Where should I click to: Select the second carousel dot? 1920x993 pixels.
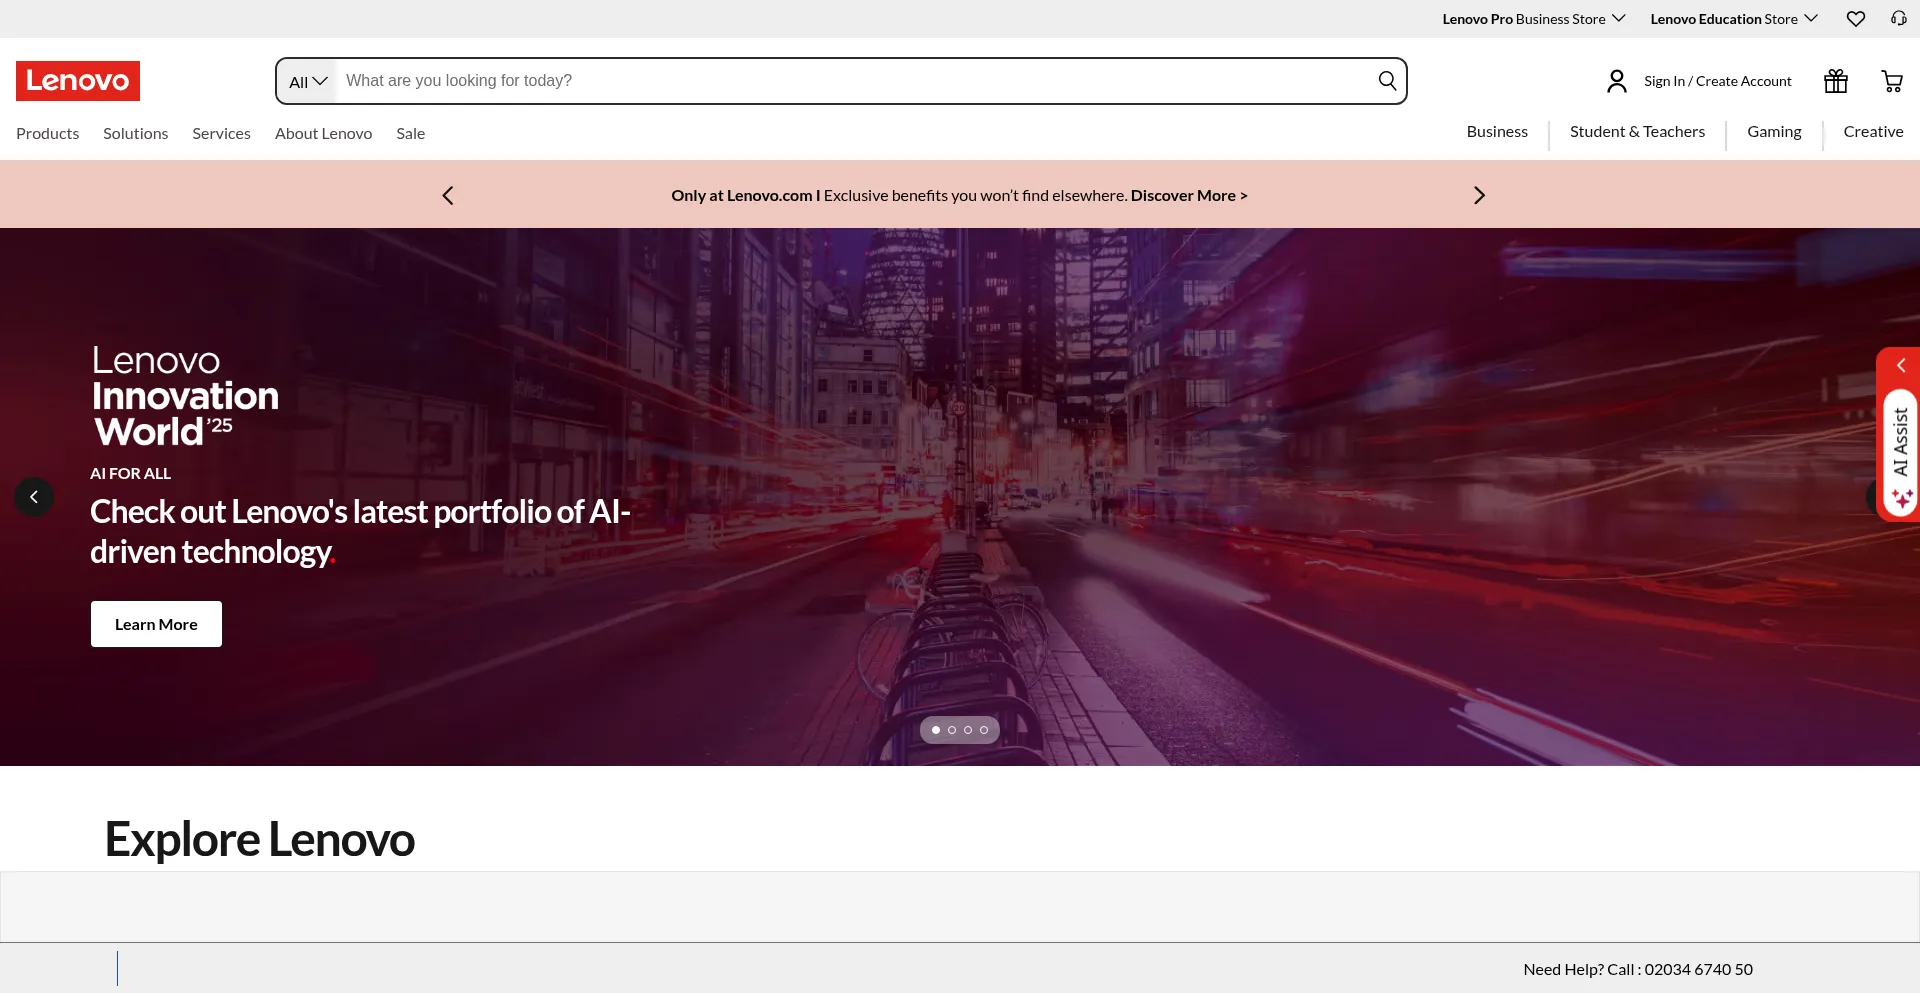pyautogui.click(x=952, y=730)
